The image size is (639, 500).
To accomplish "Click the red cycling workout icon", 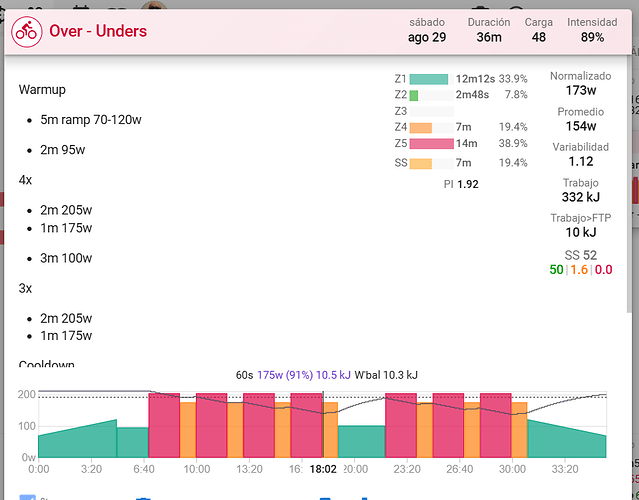I will (26, 32).
